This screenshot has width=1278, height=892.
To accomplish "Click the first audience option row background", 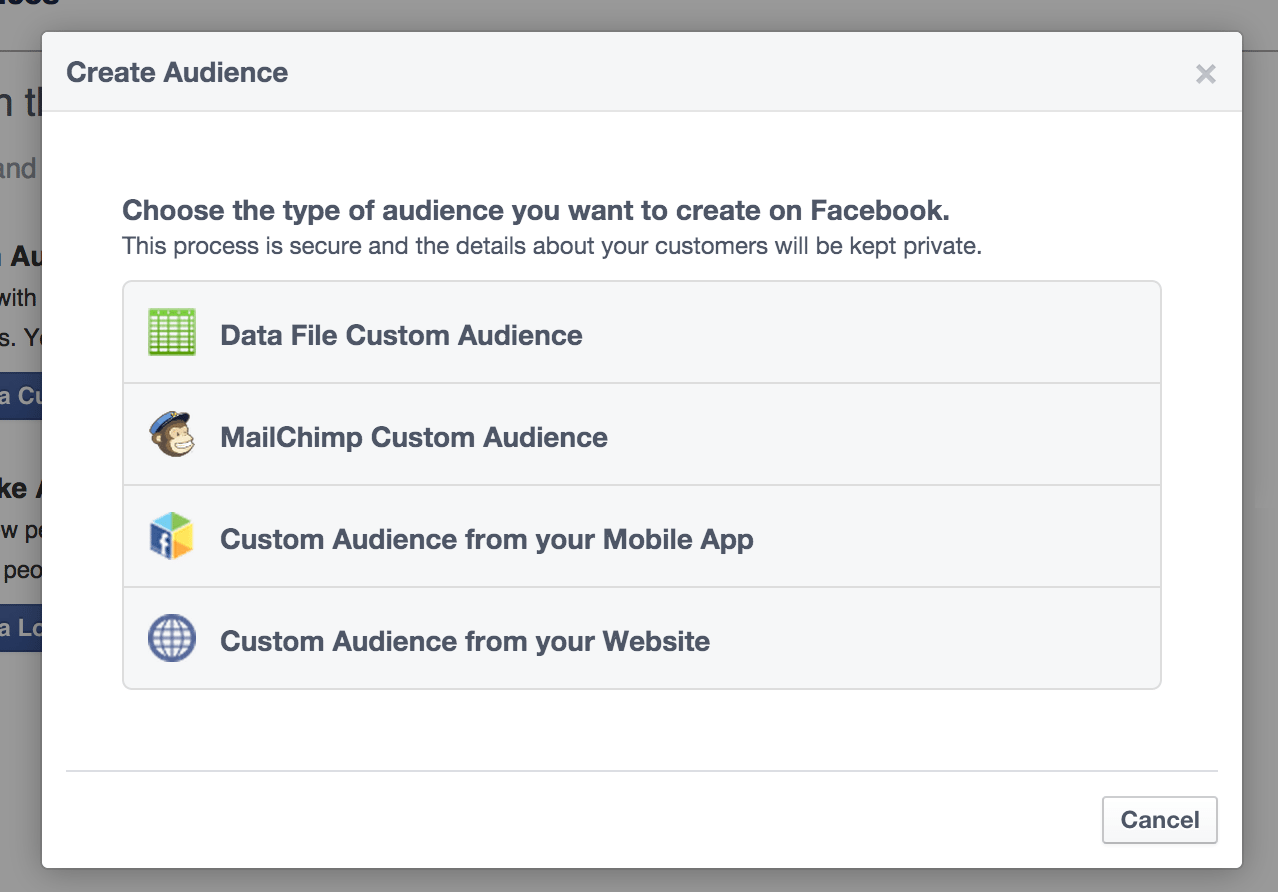I will click(x=850, y=331).
